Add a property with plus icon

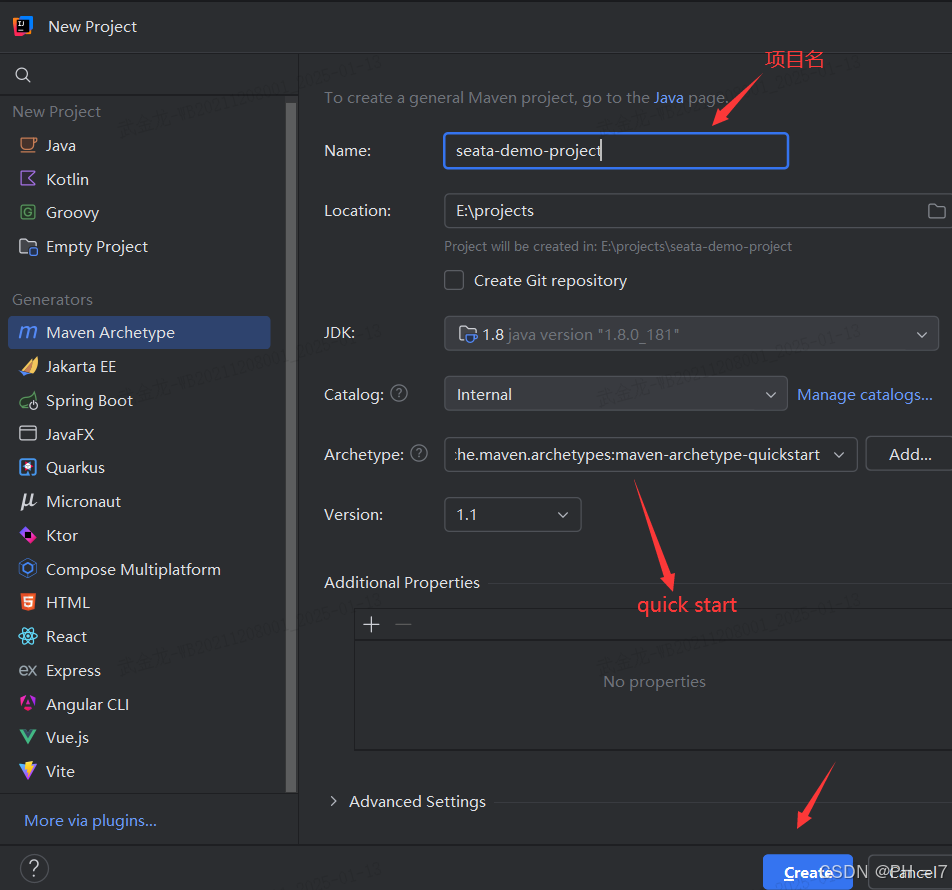pos(371,624)
